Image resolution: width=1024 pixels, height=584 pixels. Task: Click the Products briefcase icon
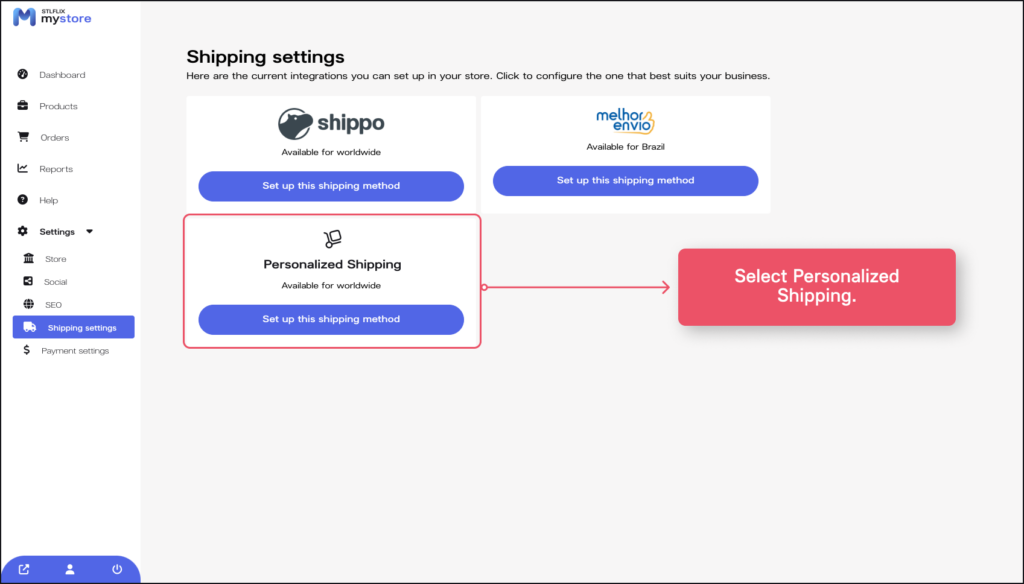point(23,106)
